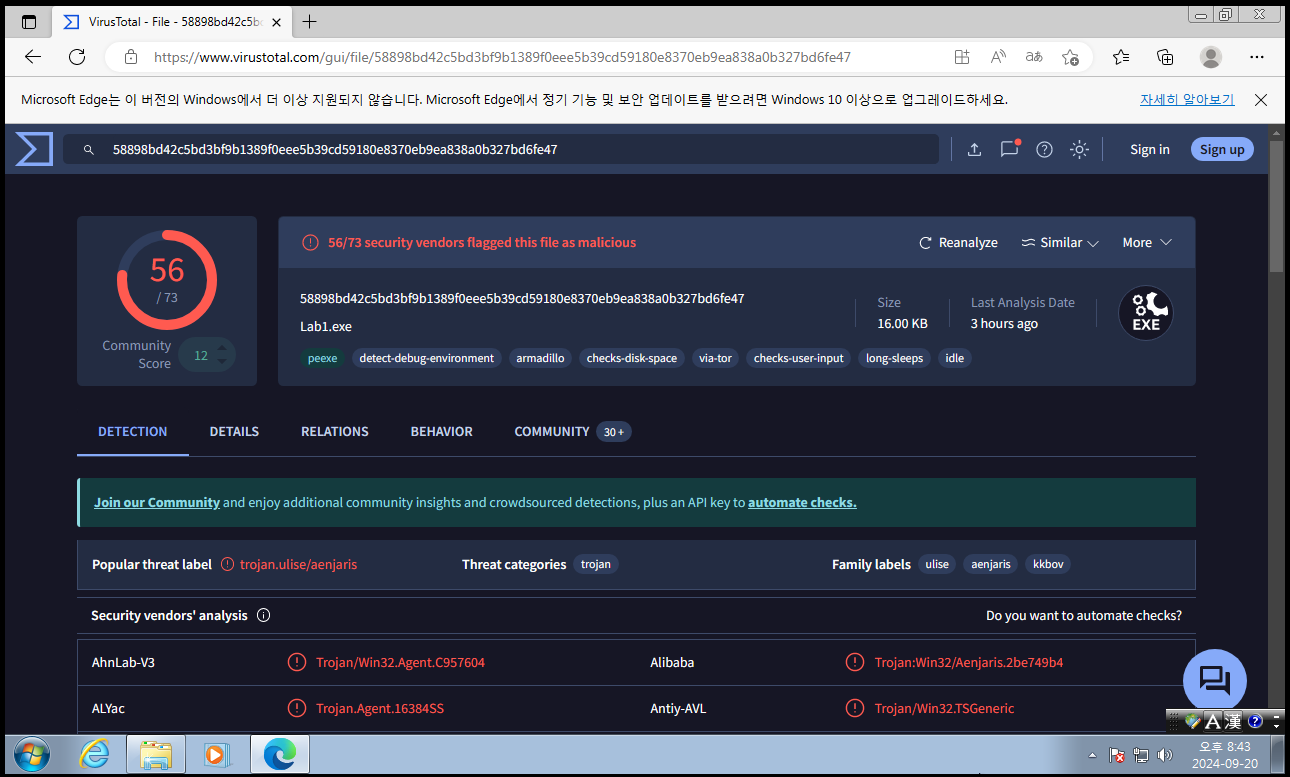Image resolution: width=1290 pixels, height=777 pixels.
Task: Click the EXE file type icon
Action: pyautogui.click(x=1146, y=312)
